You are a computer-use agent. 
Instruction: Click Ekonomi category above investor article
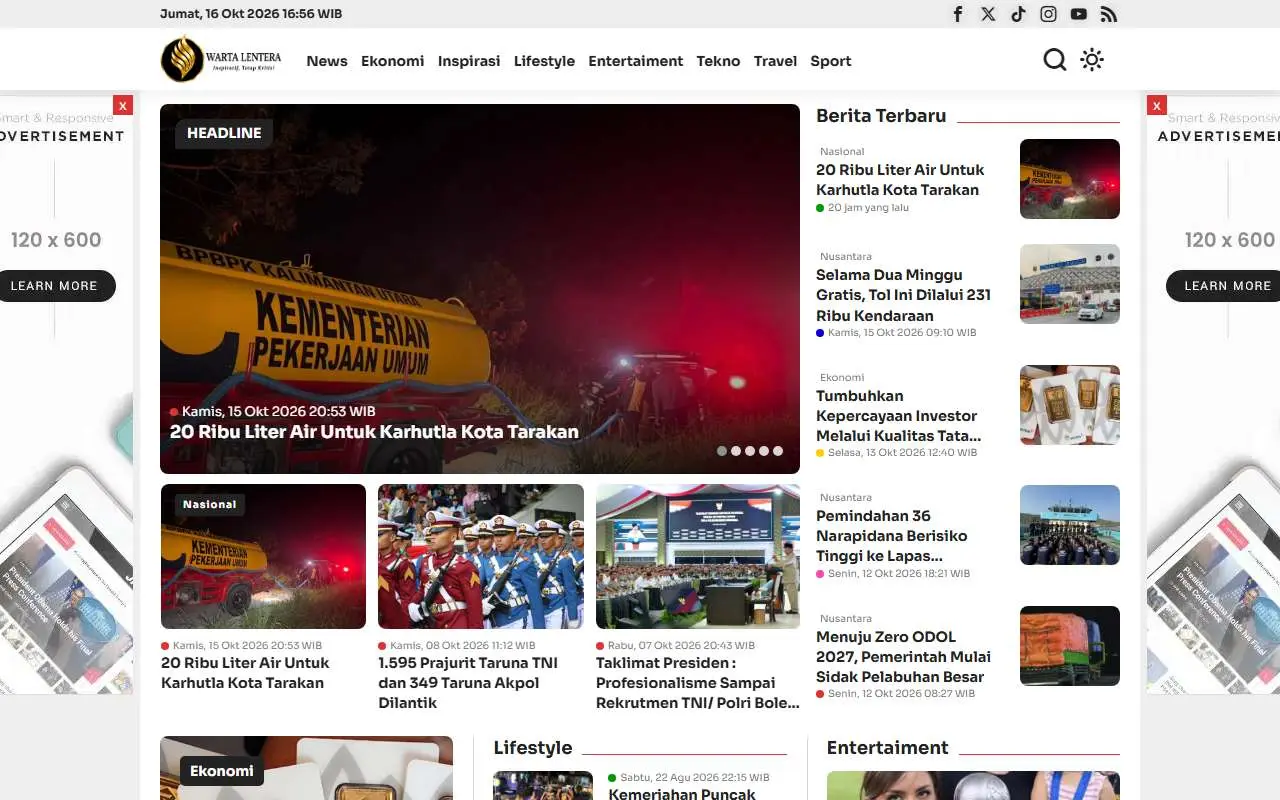(842, 378)
